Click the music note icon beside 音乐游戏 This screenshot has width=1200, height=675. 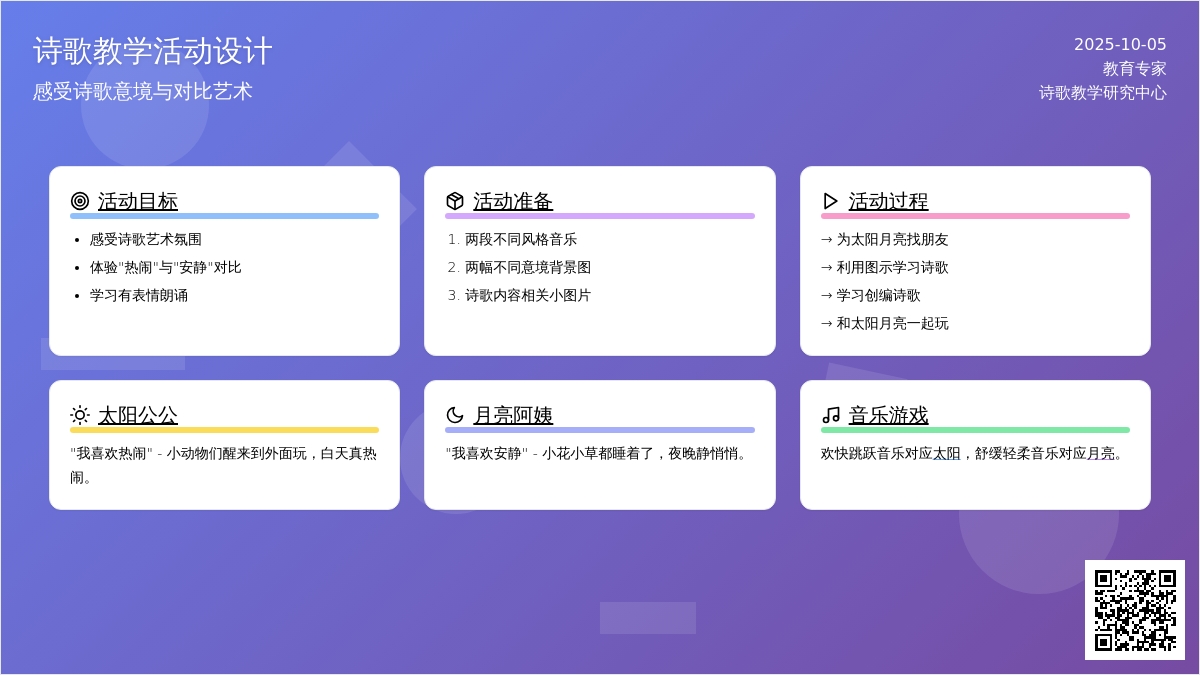(830, 415)
